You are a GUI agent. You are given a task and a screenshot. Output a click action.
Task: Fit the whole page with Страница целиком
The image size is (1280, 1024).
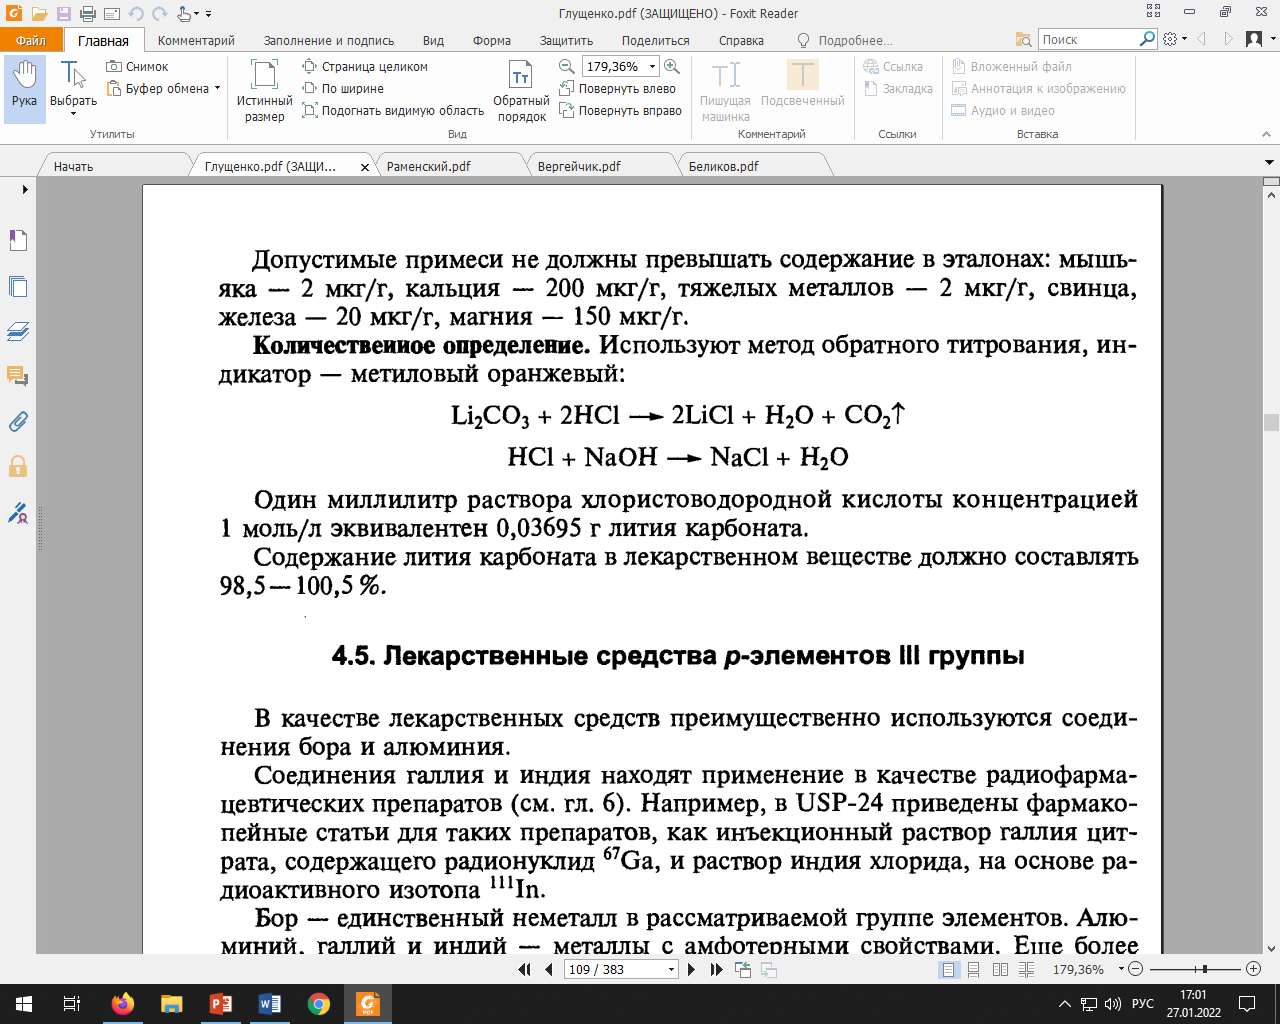point(365,67)
